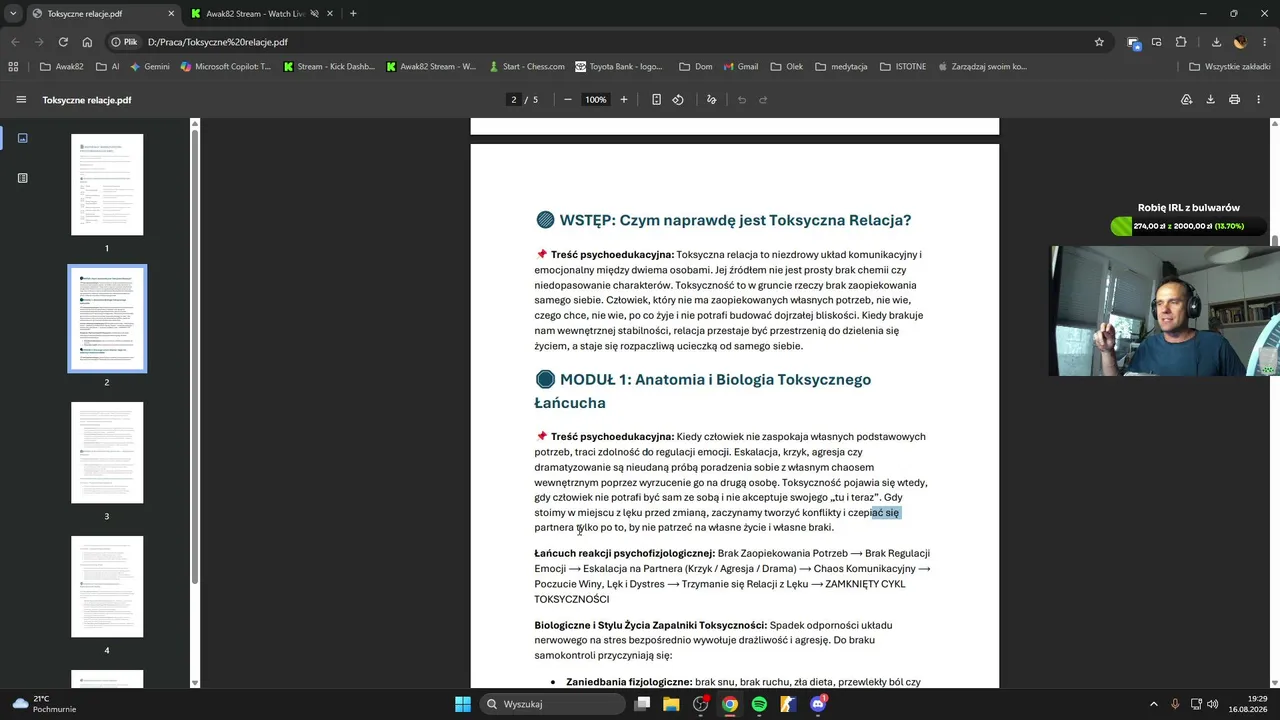Rotate the PDF counterclockwise
This screenshot has height=720, width=1280.
pyautogui.click(x=678, y=100)
